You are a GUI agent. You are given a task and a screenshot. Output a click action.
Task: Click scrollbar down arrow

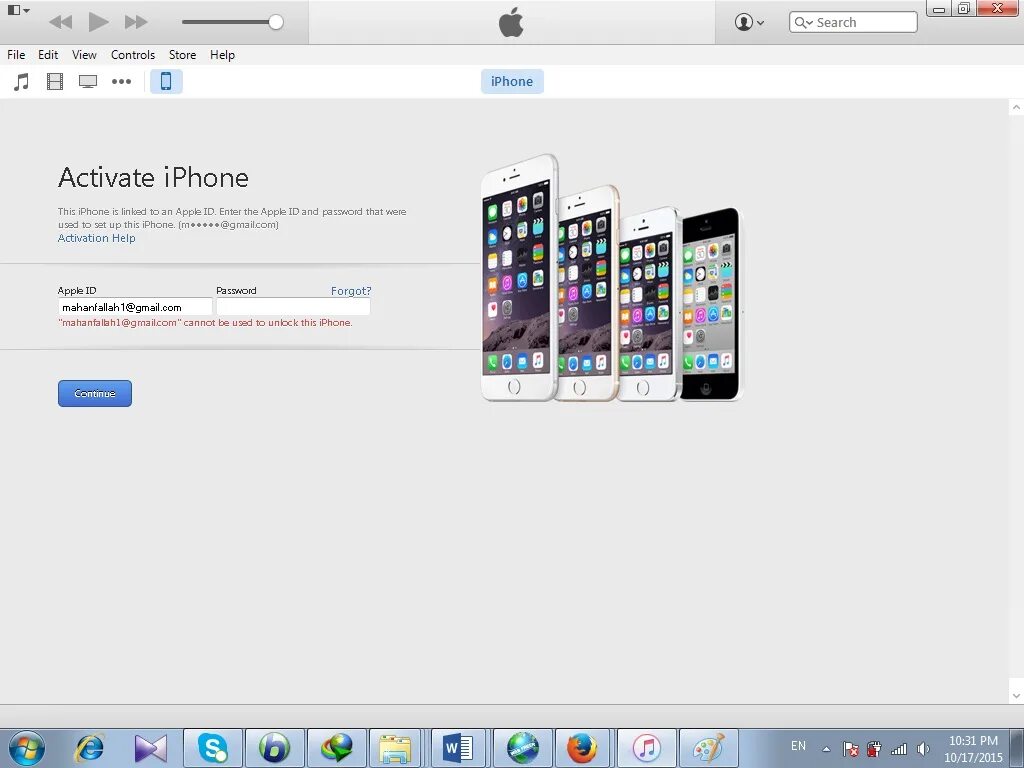[1016, 696]
